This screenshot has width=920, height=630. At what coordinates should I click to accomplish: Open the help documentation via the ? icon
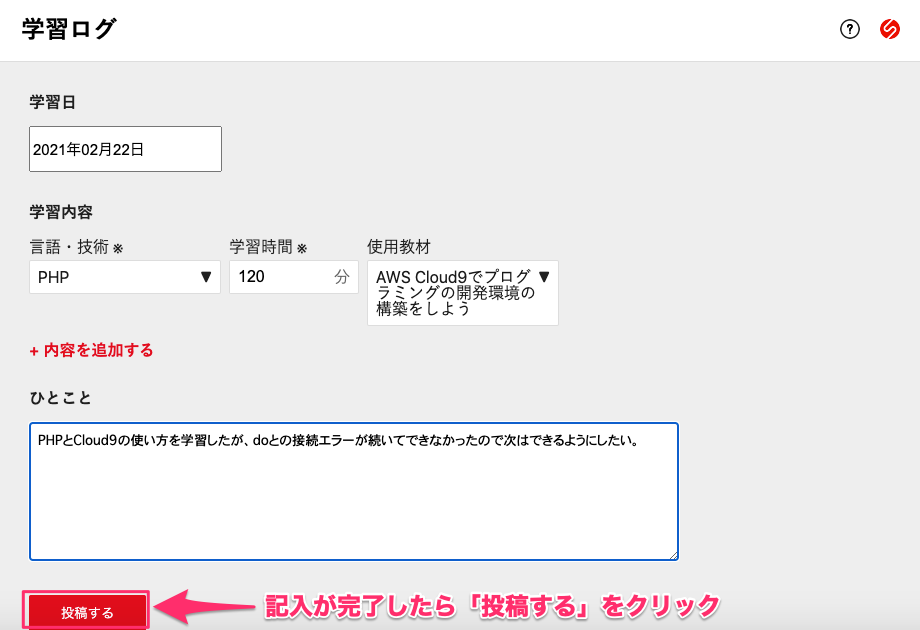click(x=849, y=29)
